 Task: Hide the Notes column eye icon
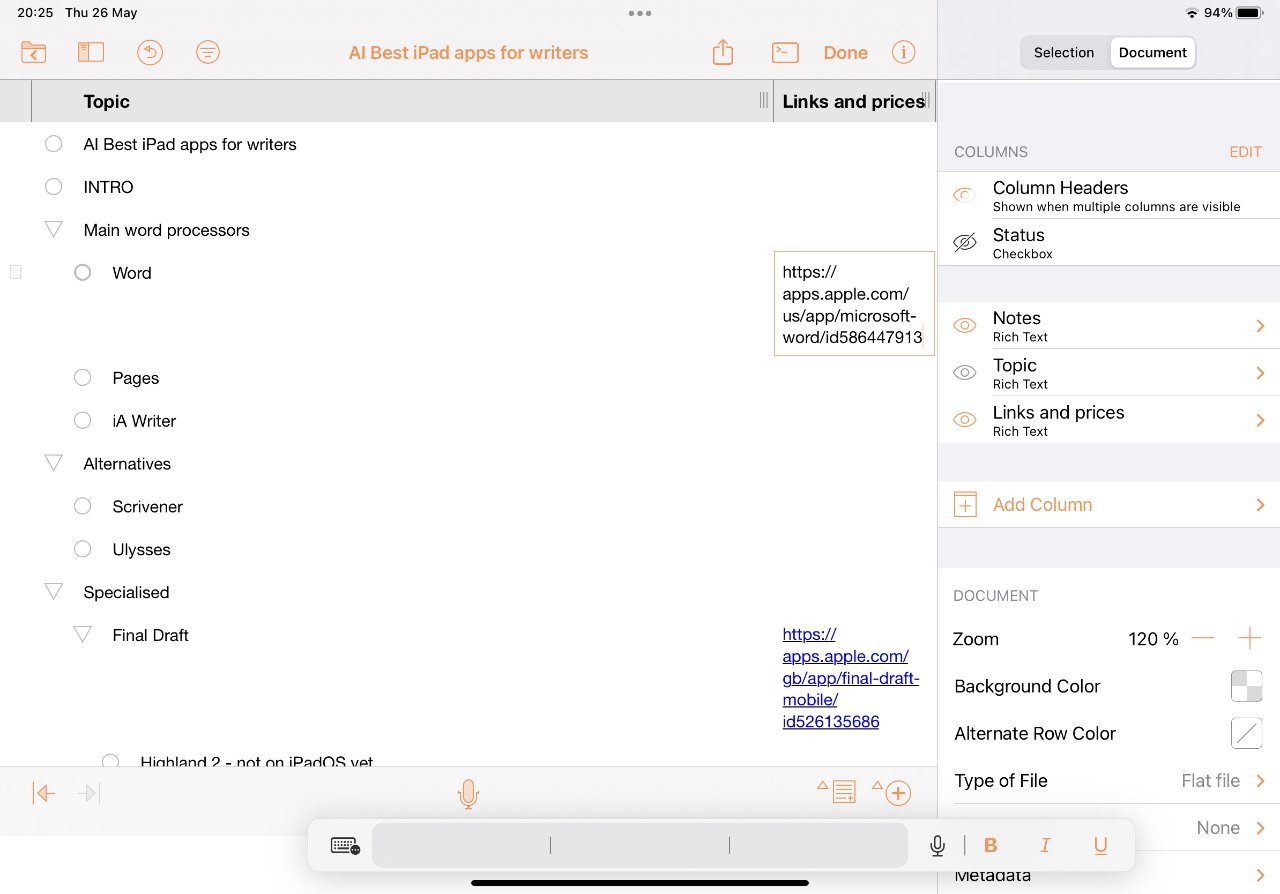point(964,326)
